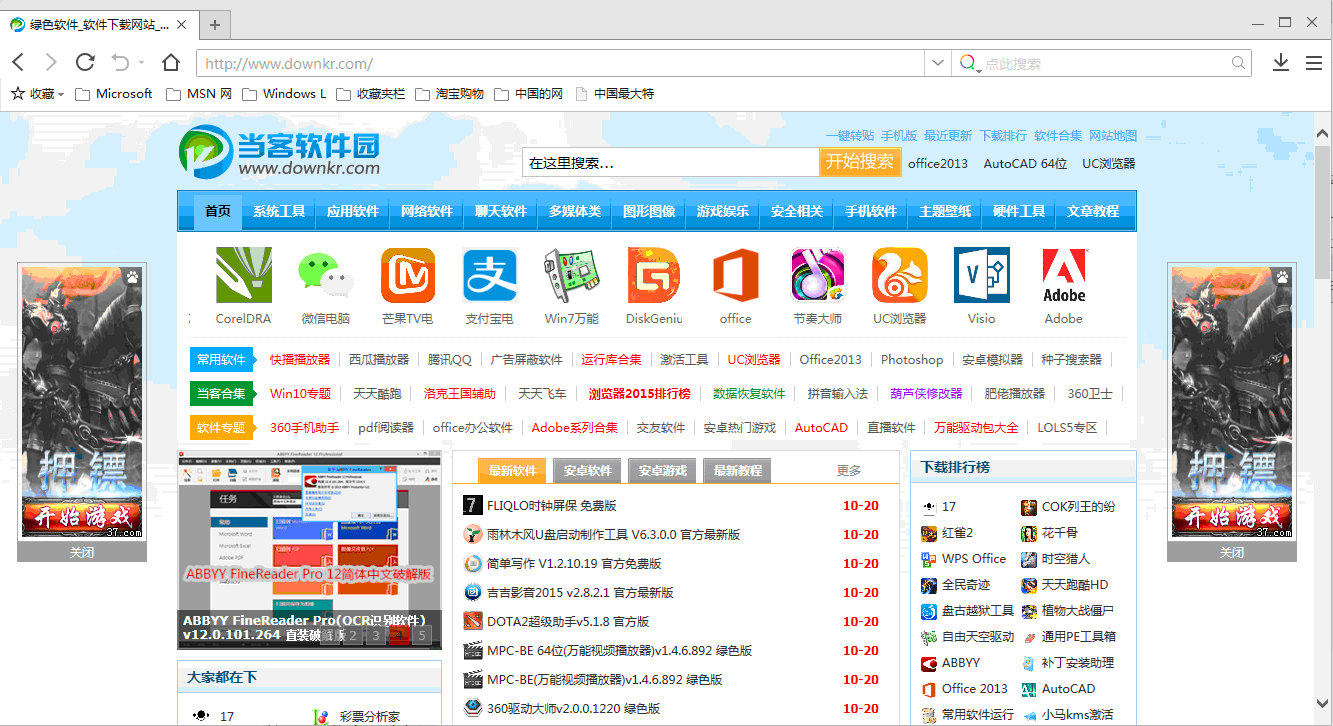The width and height of the screenshot is (1333, 726).
Task: Open the 安全相关 navigation item
Action: [x=797, y=211]
